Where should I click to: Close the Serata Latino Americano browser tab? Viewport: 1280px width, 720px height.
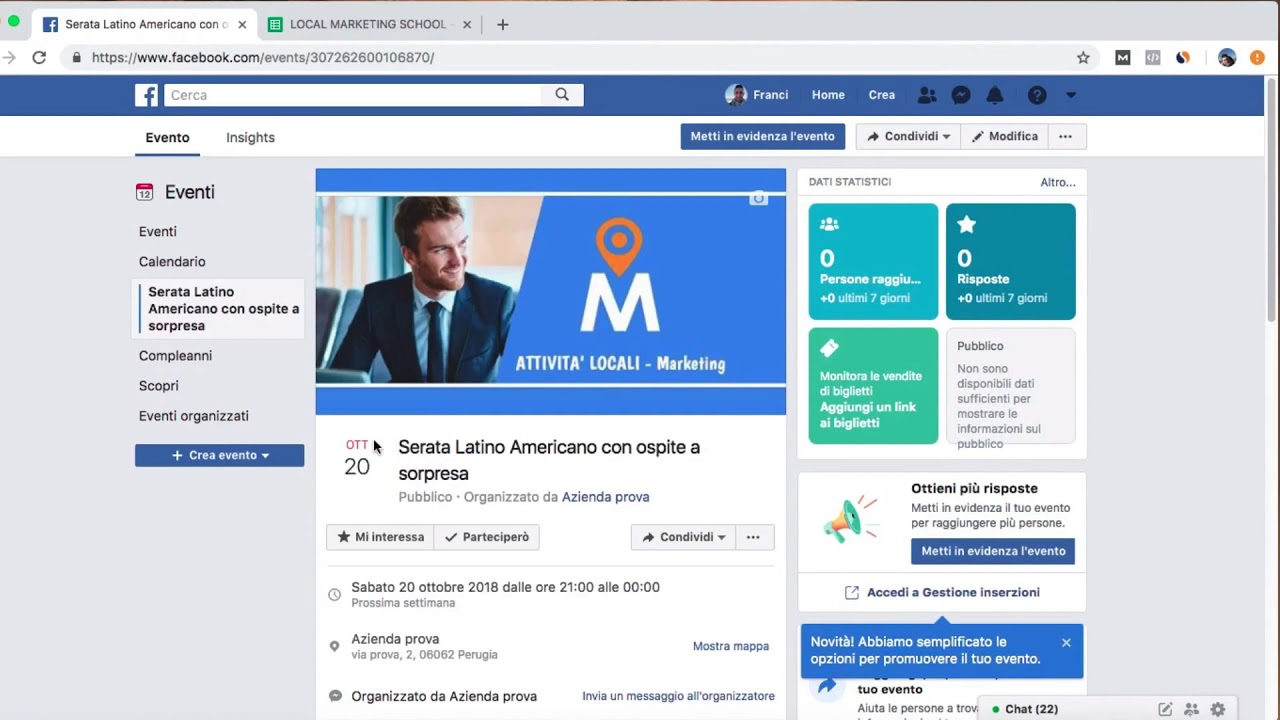pos(242,24)
